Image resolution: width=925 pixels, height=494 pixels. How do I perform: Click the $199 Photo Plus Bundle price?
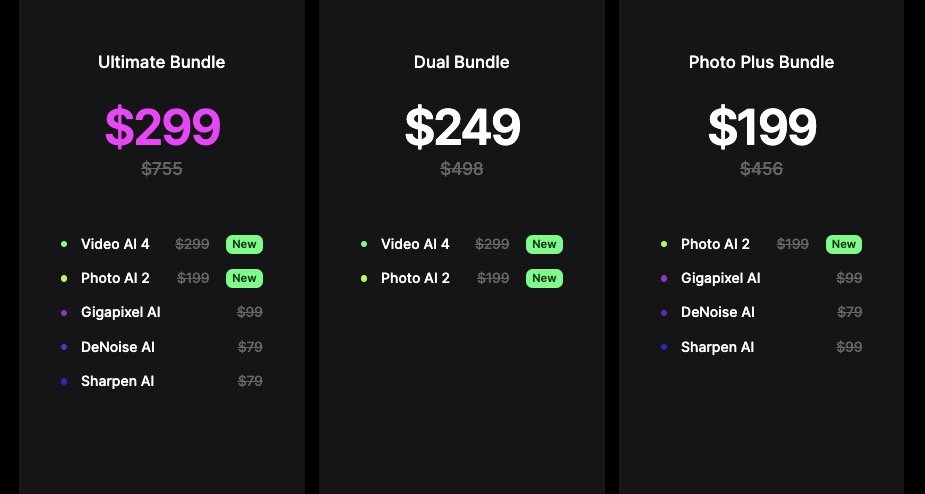tap(762, 127)
